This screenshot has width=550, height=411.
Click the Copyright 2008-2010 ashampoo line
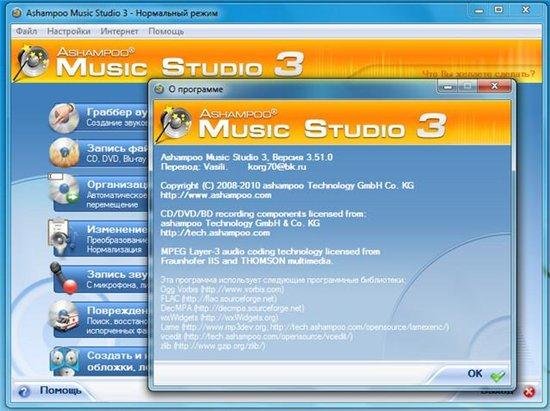pos(287,186)
